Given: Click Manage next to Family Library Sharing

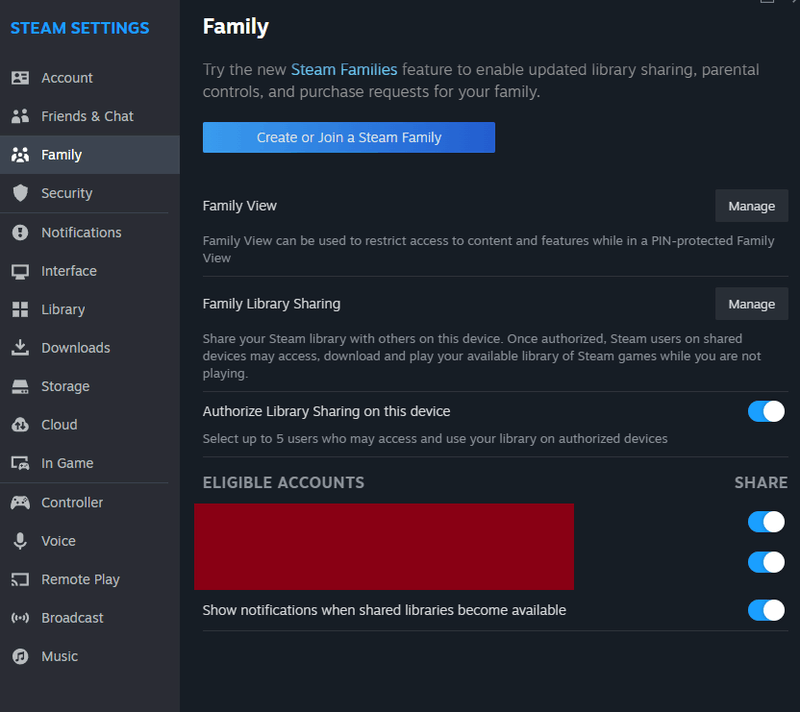Looking at the screenshot, I should [752, 304].
